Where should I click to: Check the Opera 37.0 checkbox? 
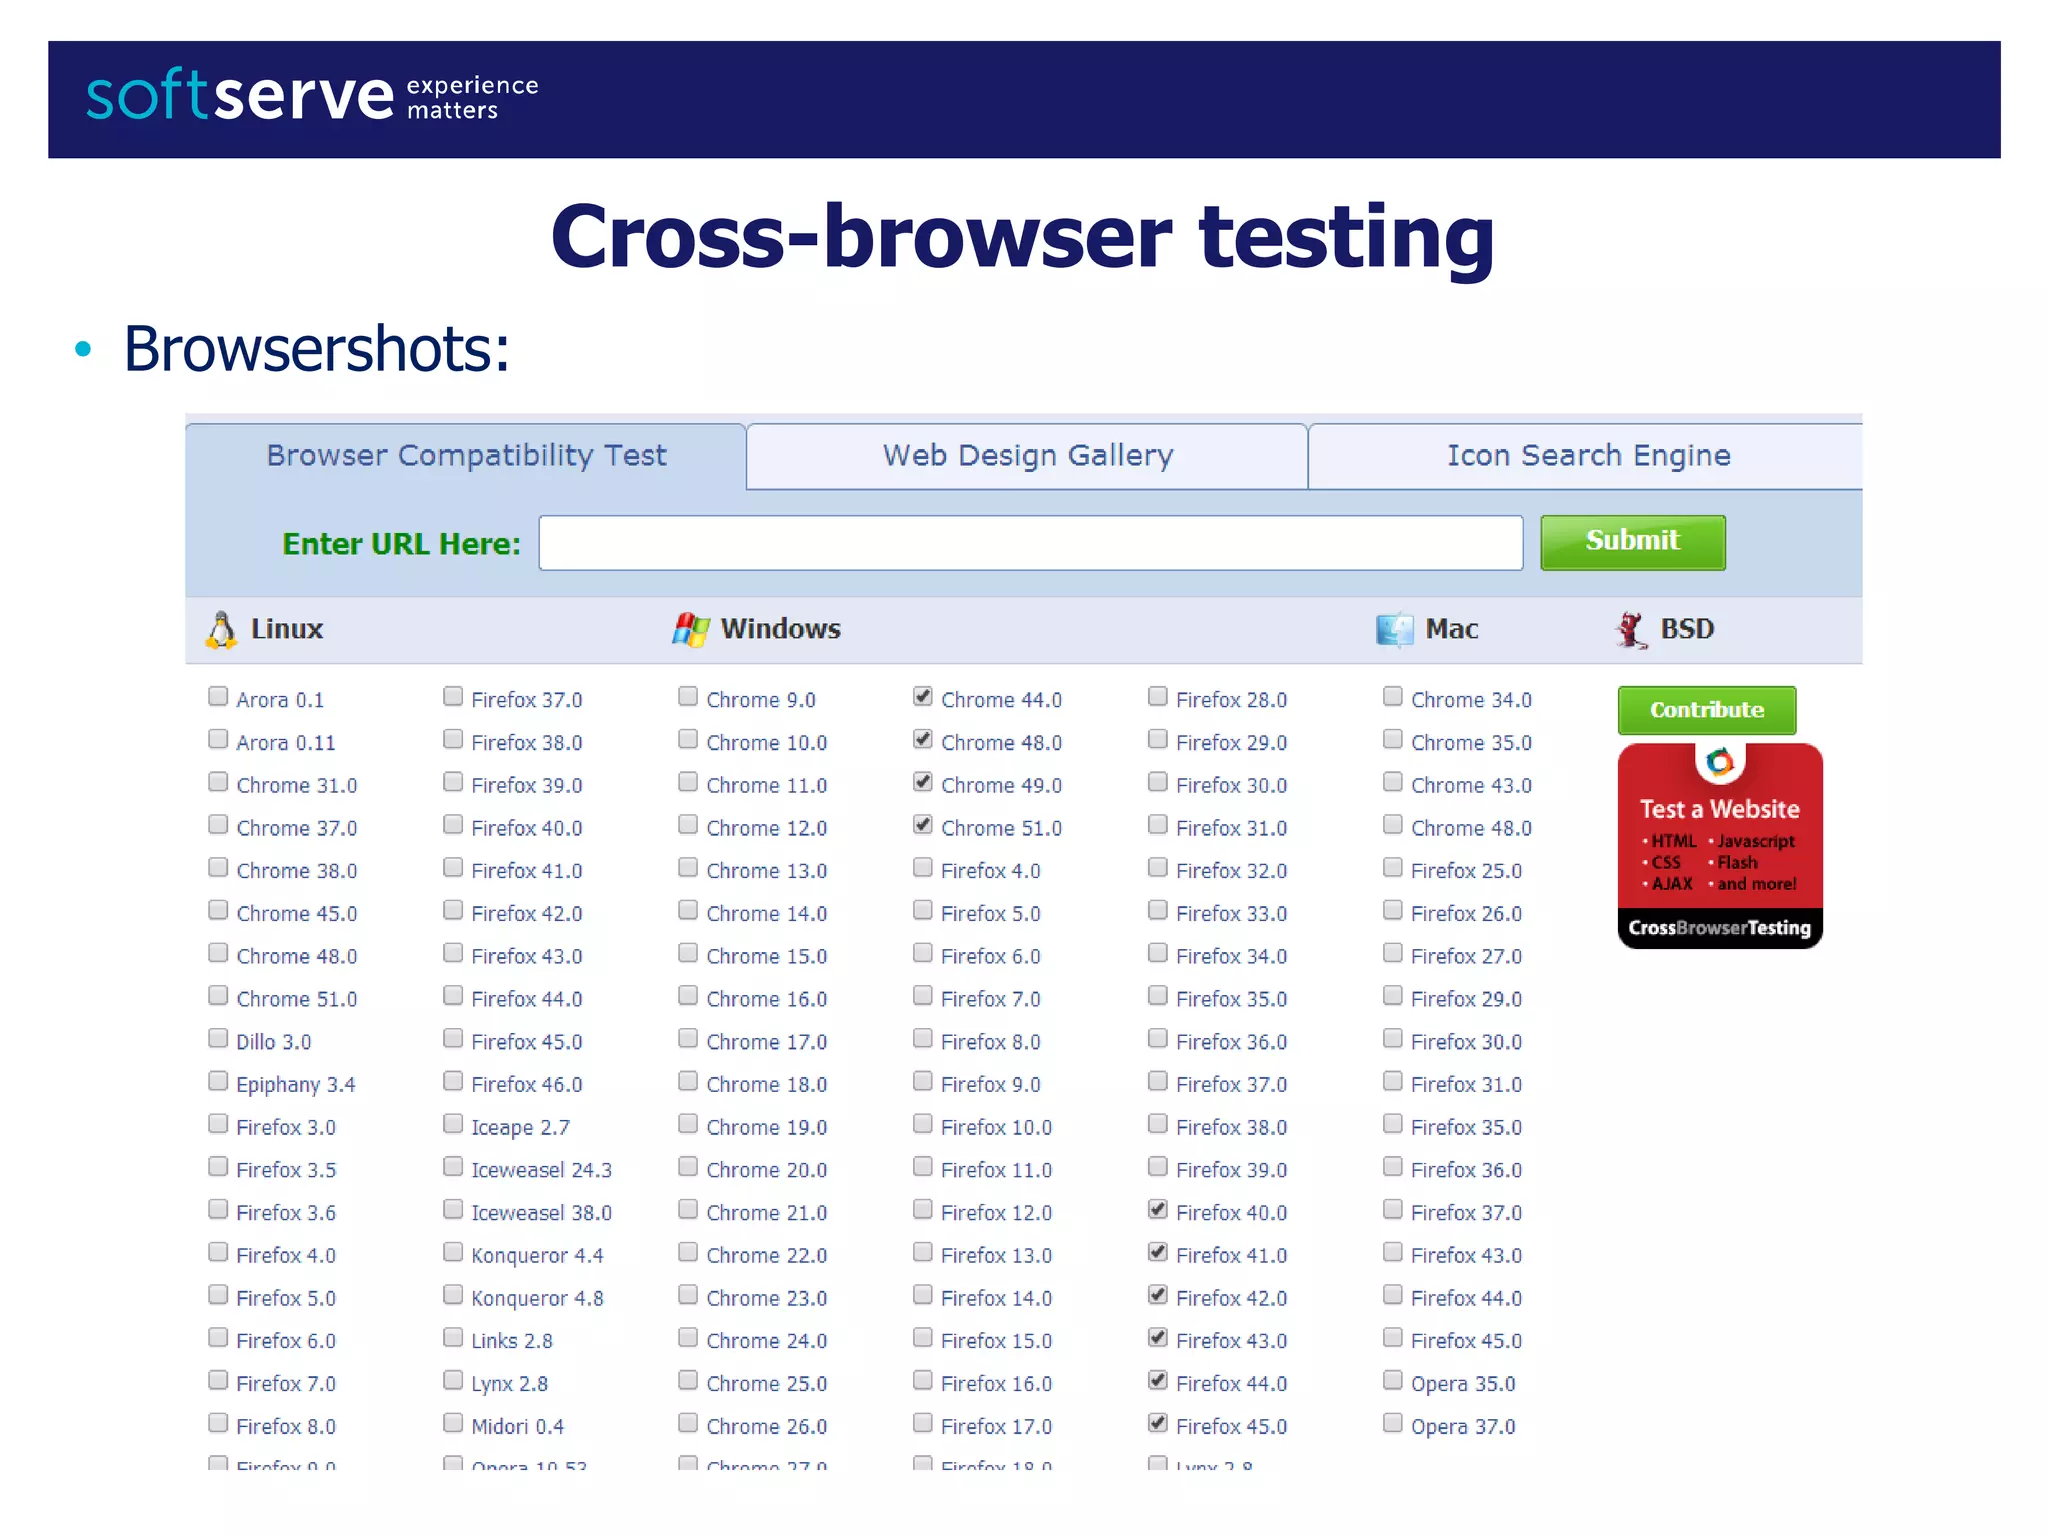(x=1393, y=1423)
